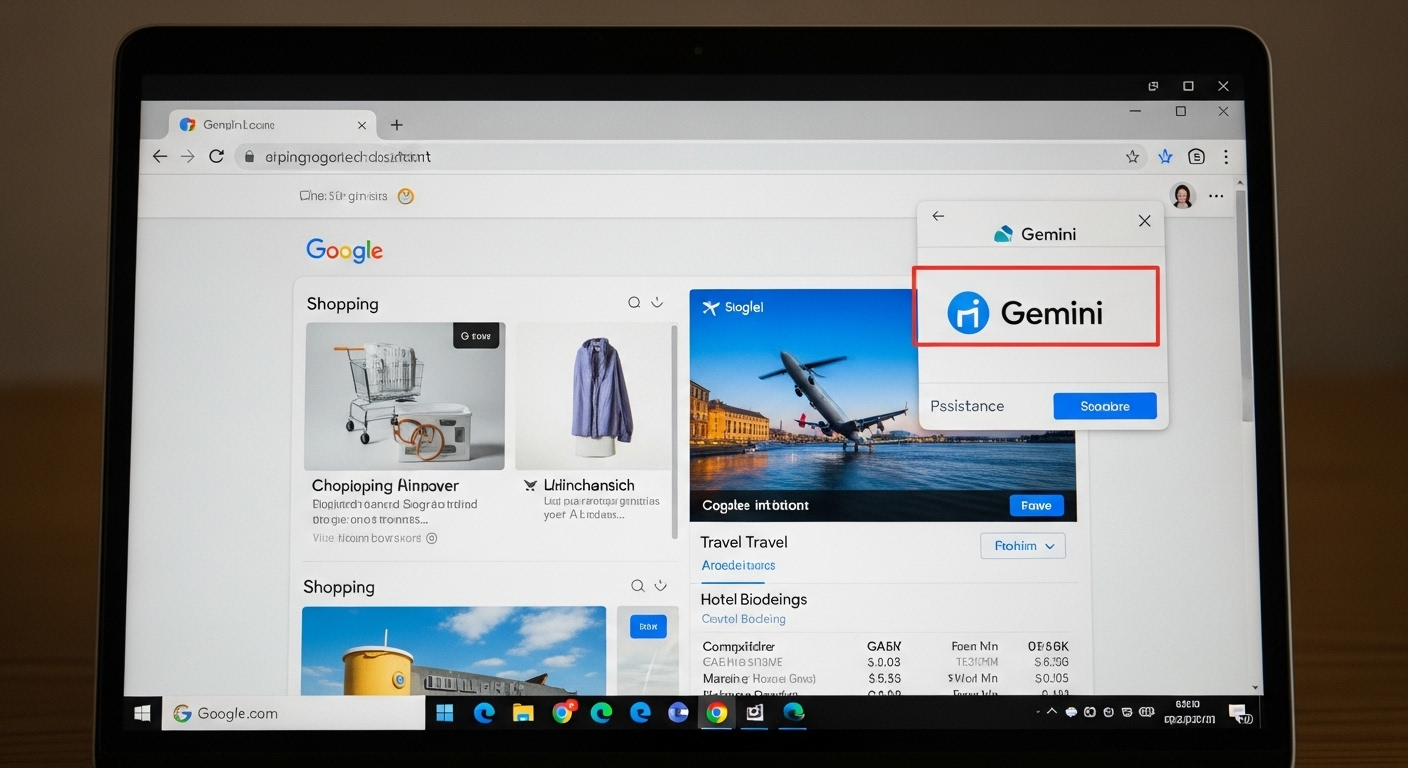This screenshot has width=1408, height=768.
Task: Click the 'Hotel Biodeings' heading
Action: (754, 599)
